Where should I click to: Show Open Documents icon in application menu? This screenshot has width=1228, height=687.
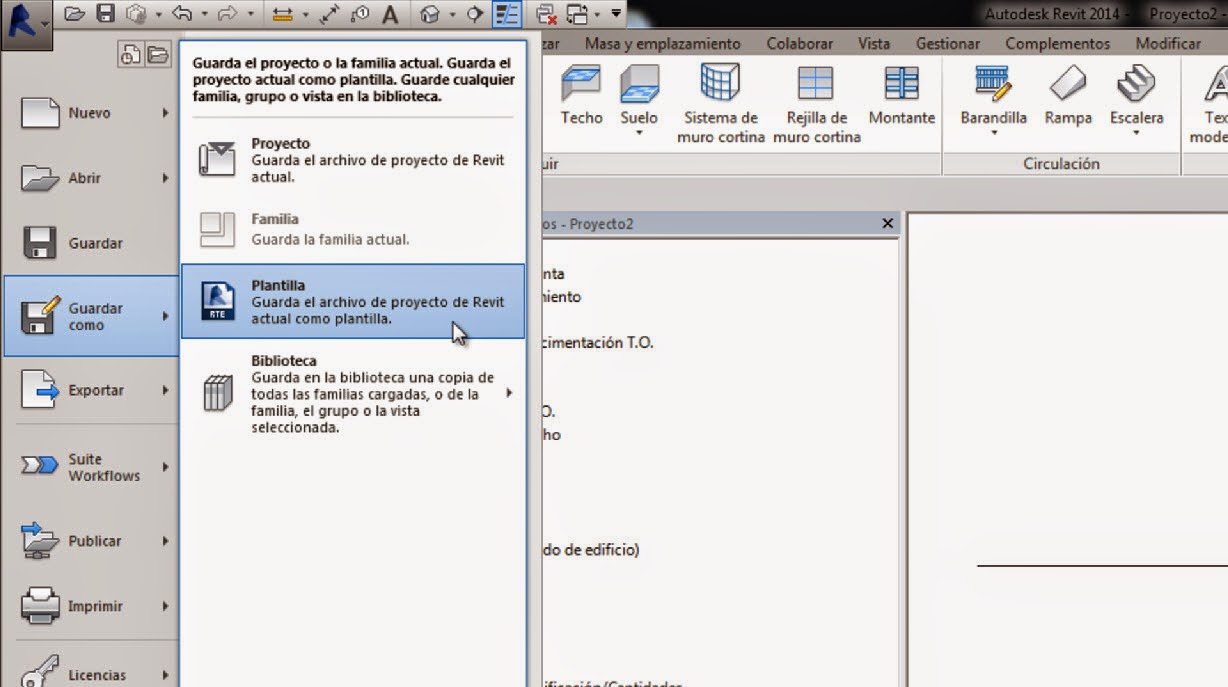point(156,54)
